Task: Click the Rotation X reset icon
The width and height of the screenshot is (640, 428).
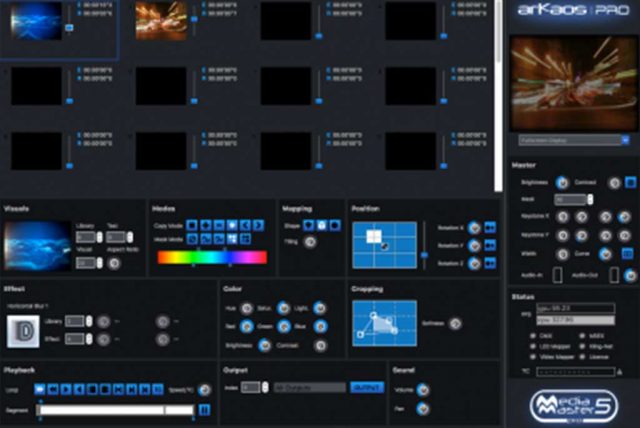Action: [490, 227]
